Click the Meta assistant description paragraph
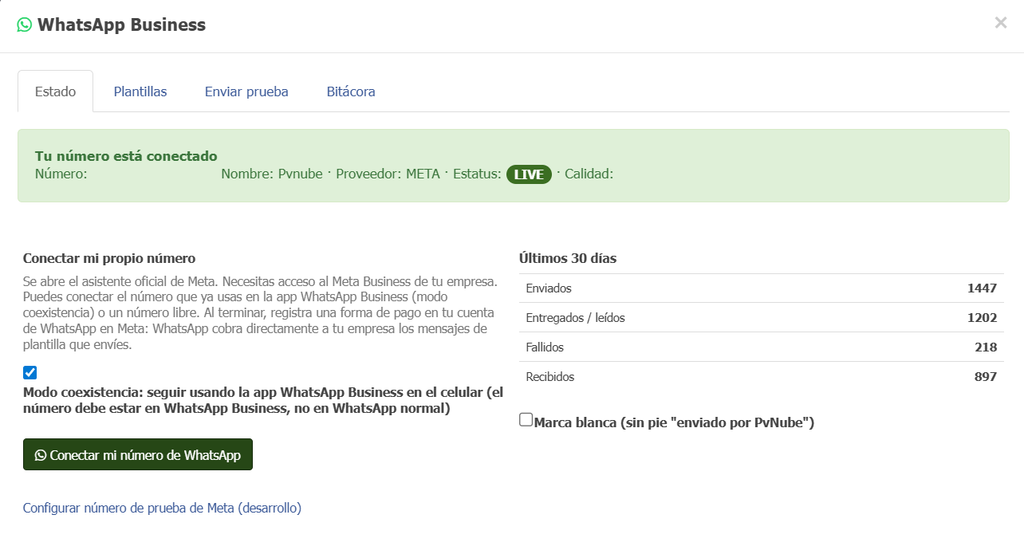1024x553 pixels. (260, 313)
